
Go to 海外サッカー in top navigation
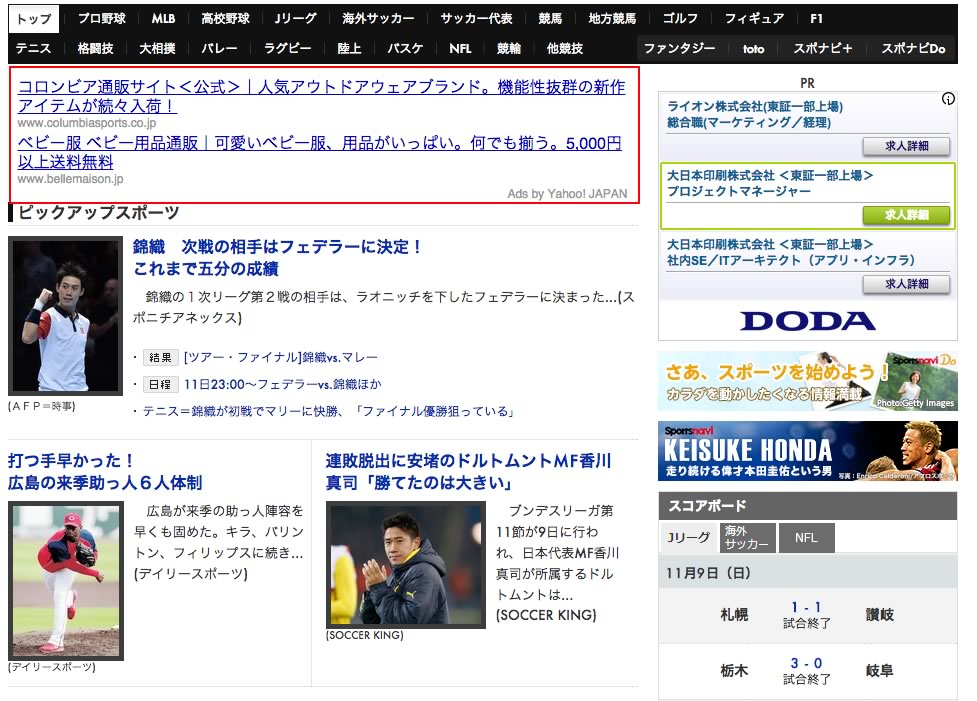(x=378, y=19)
